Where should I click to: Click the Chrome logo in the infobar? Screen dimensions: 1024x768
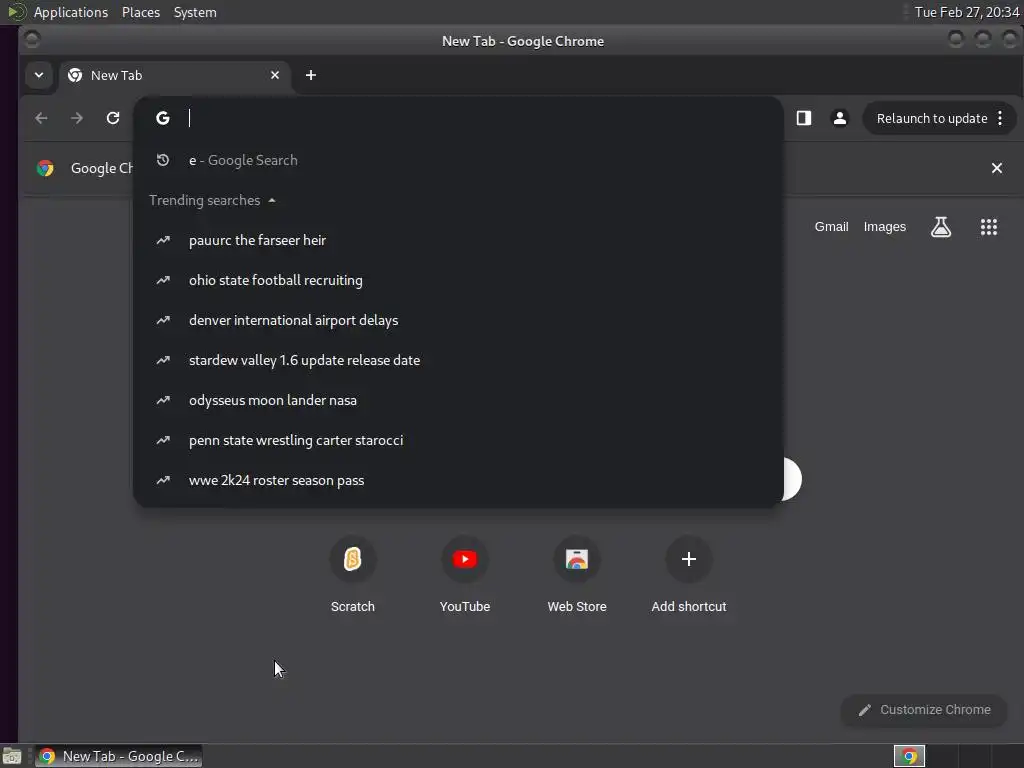(x=45, y=168)
